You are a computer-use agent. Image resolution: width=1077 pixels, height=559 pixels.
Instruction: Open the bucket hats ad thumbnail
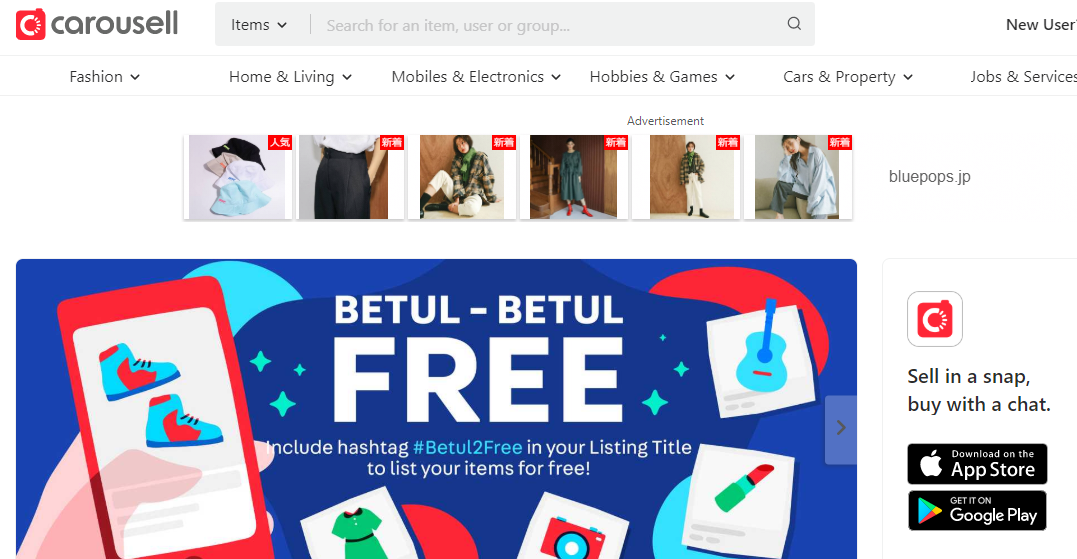point(238,177)
